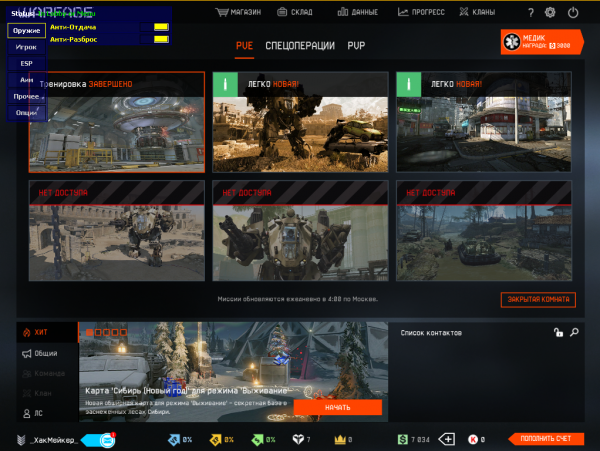This screenshot has width=600, height=451.
Task: Click the contacts list lock icon
Action: point(558,332)
